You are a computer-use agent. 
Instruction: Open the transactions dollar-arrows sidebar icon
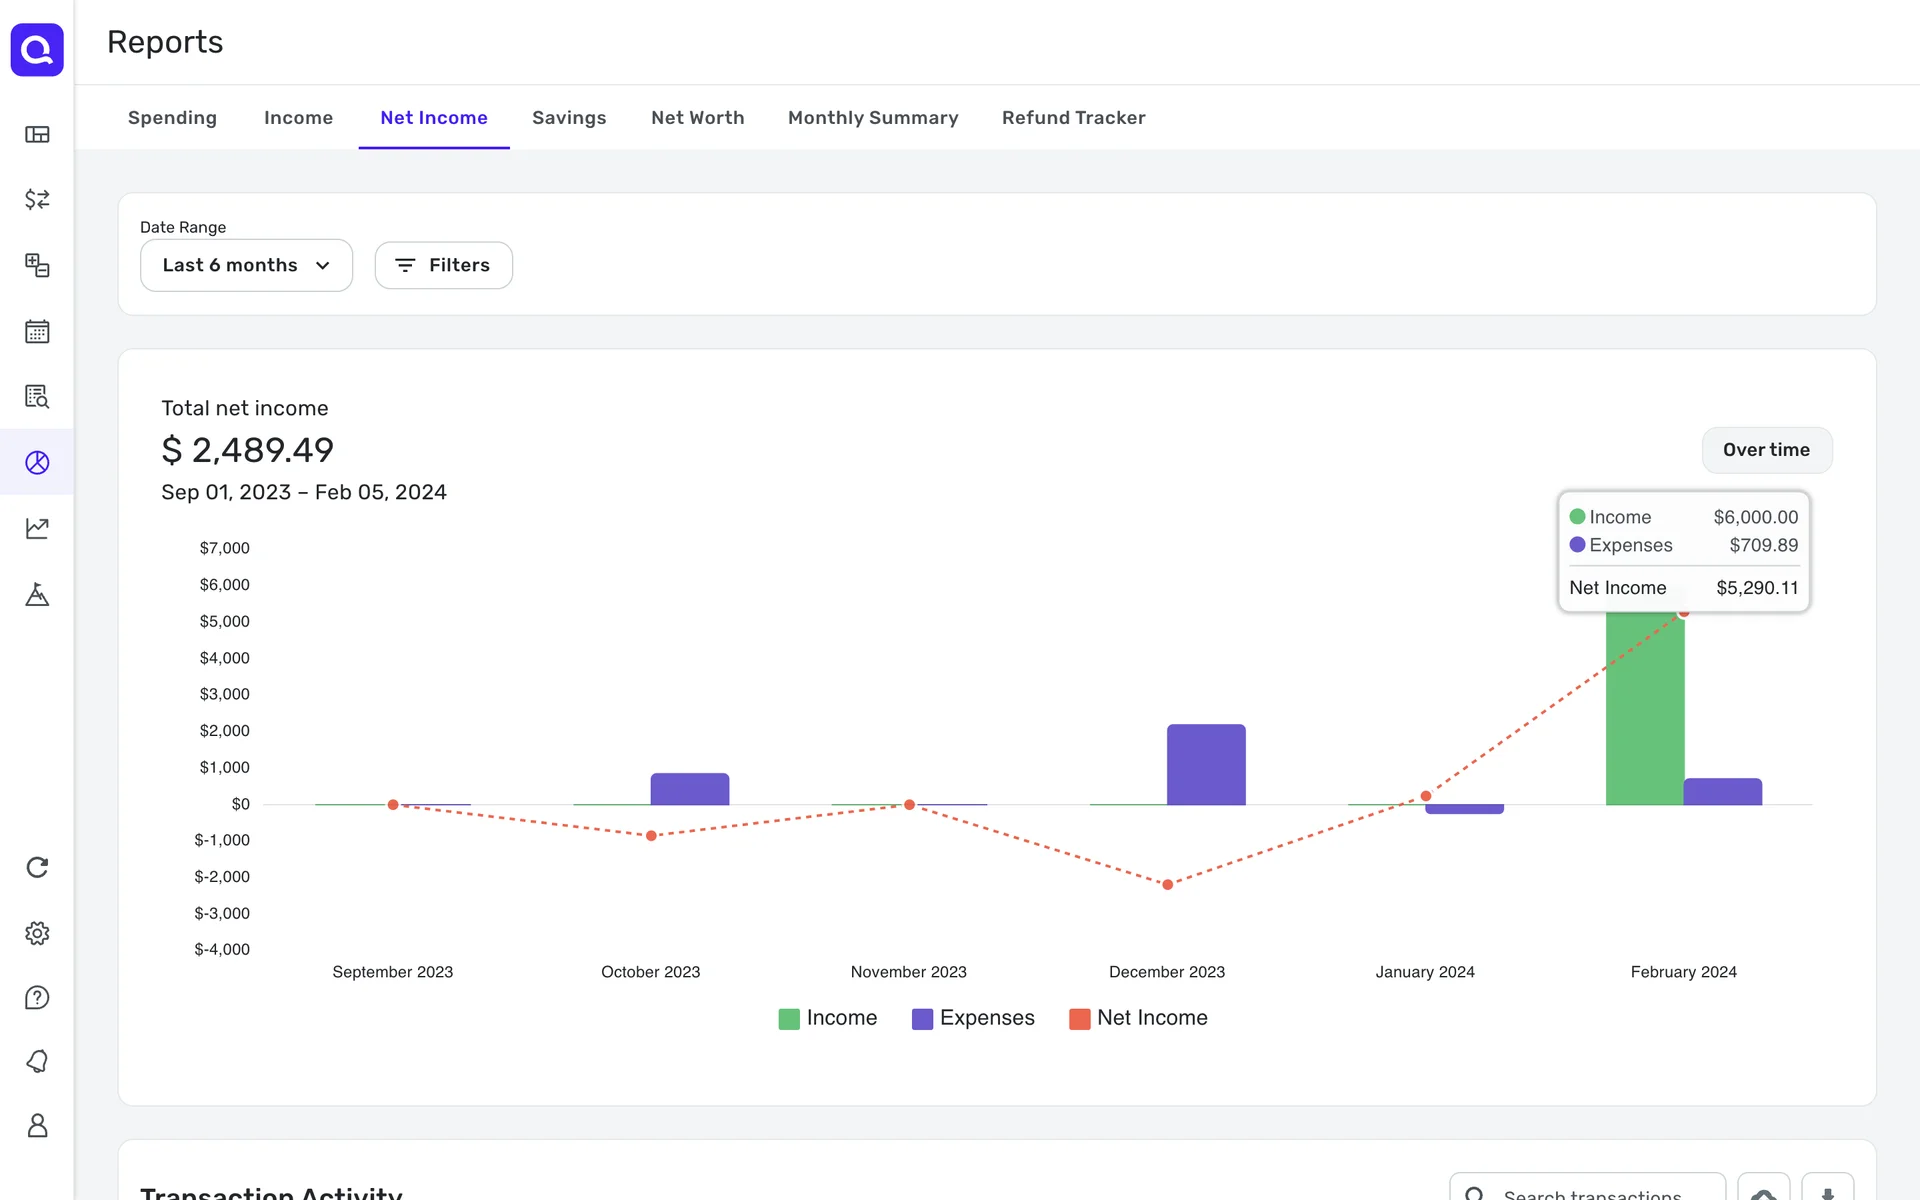click(x=37, y=199)
